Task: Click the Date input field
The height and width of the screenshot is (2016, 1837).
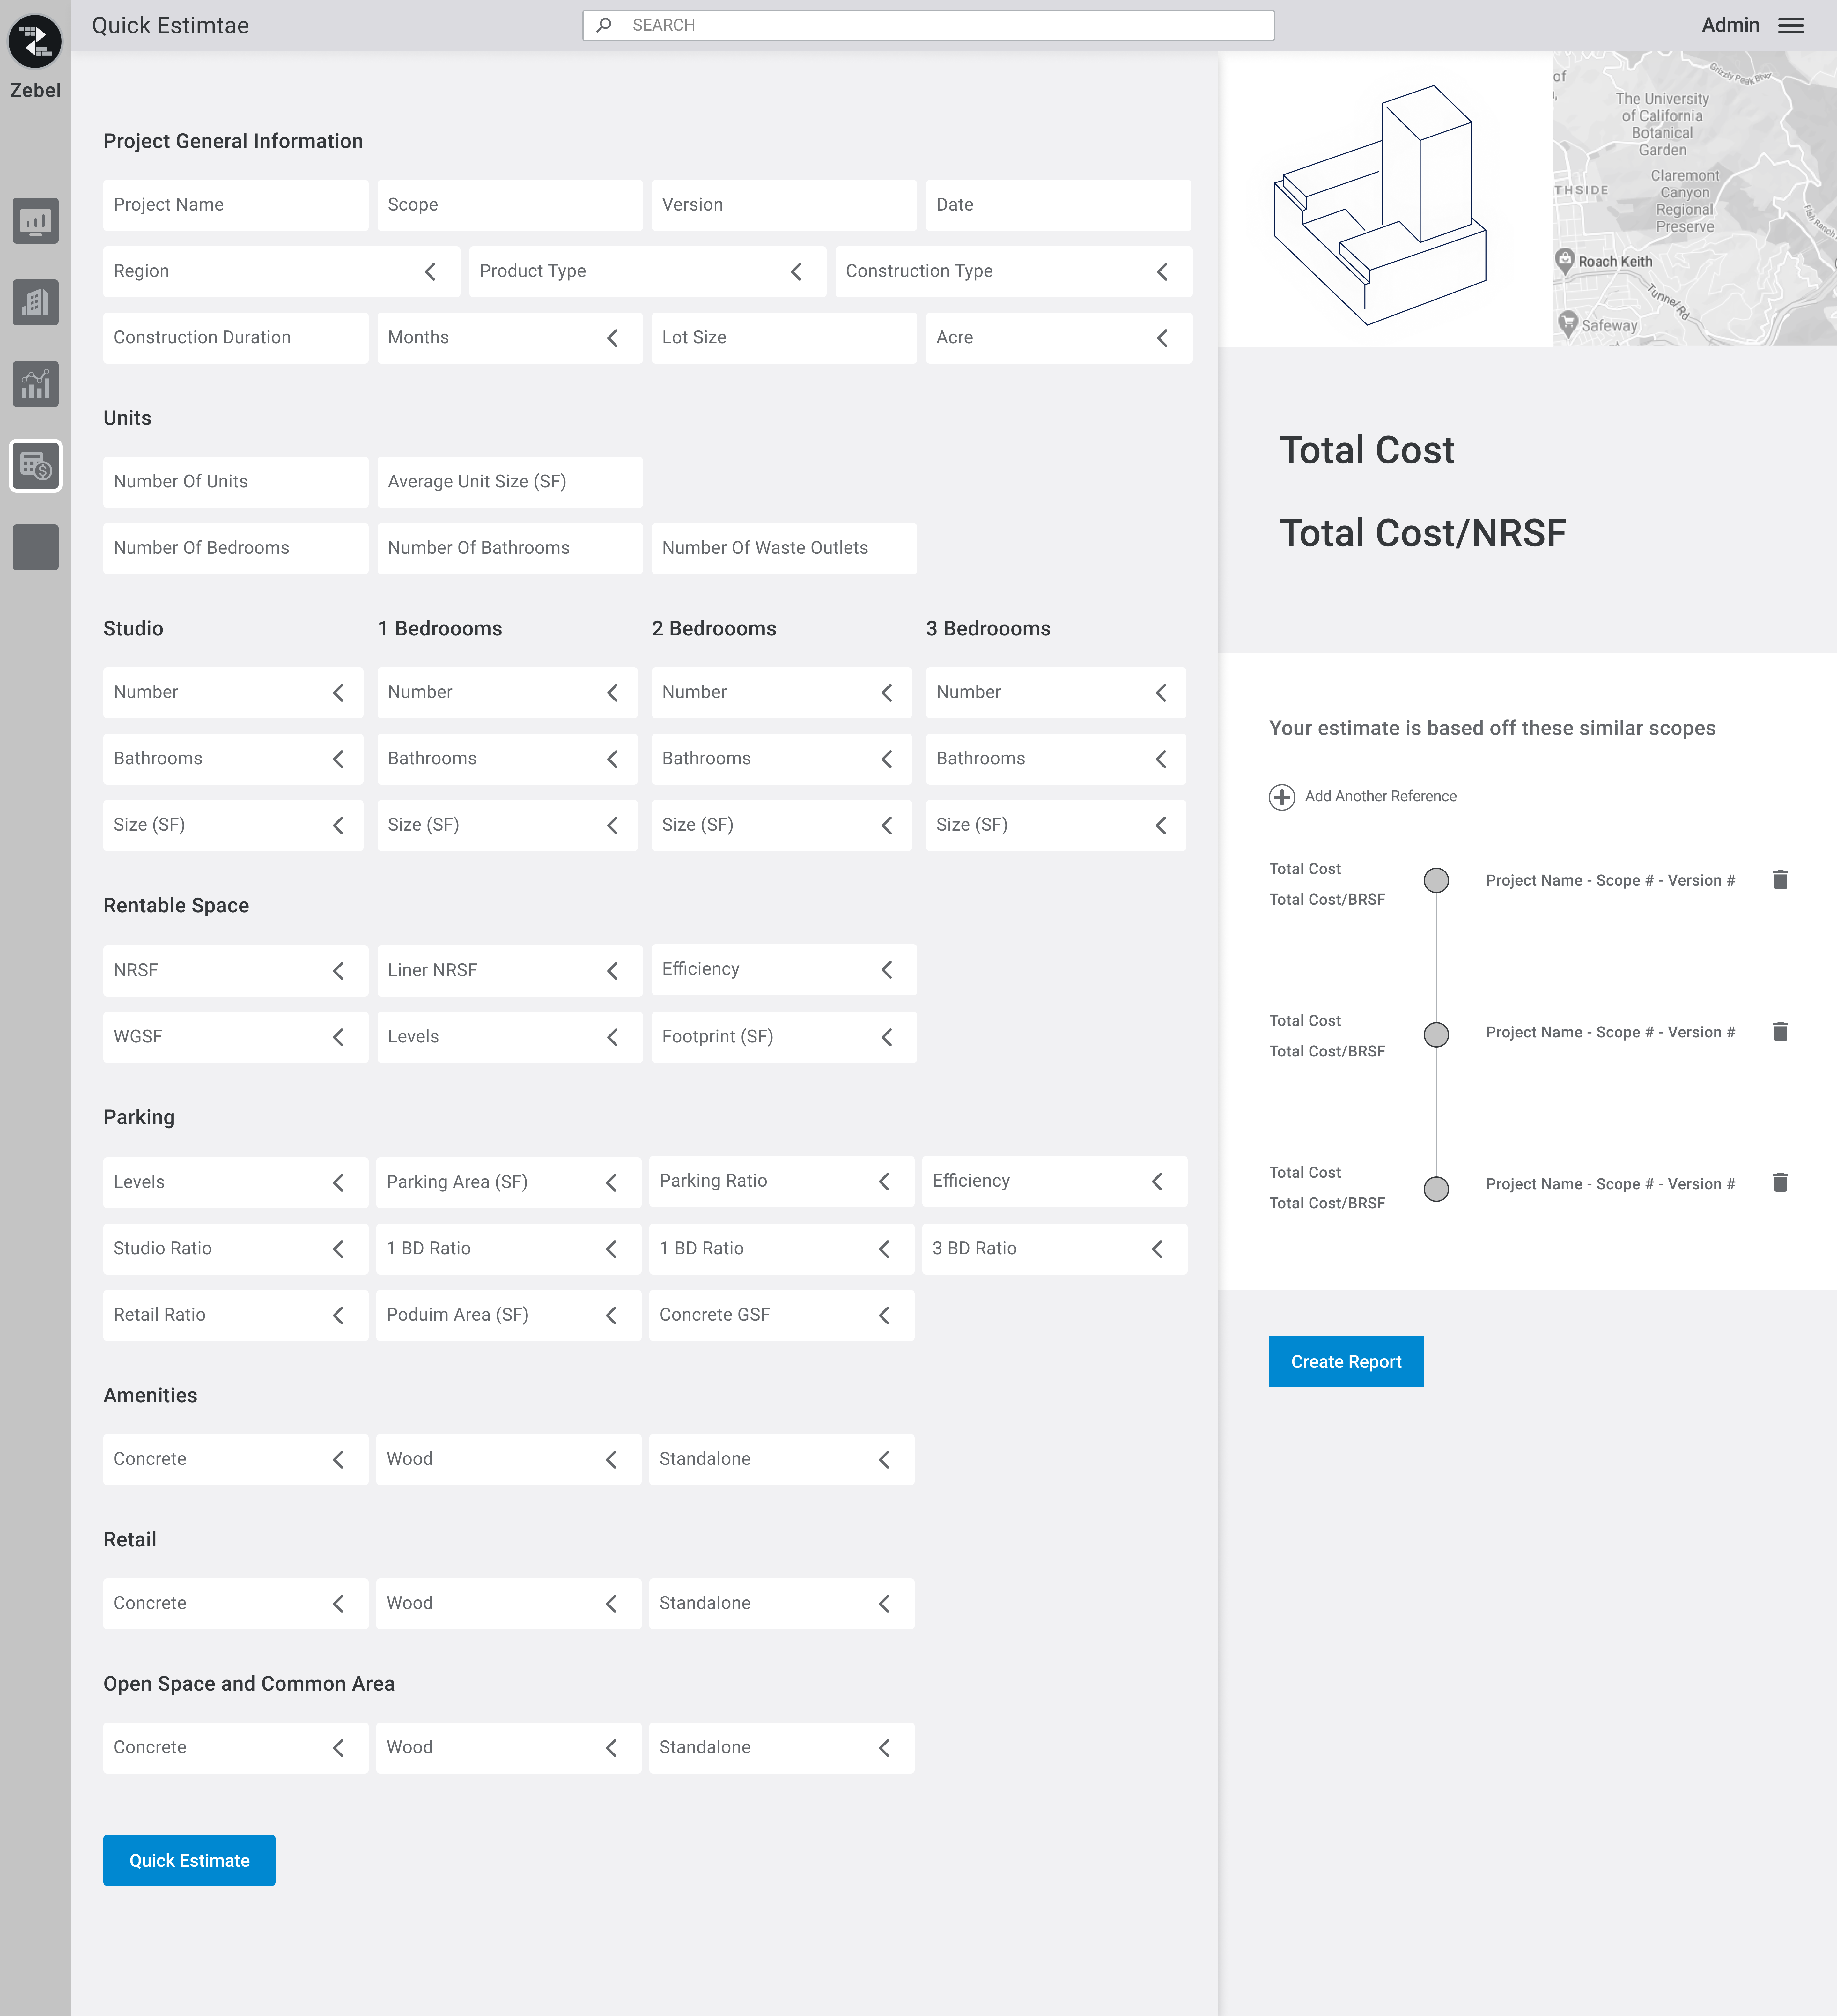Action: click(x=1059, y=205)
